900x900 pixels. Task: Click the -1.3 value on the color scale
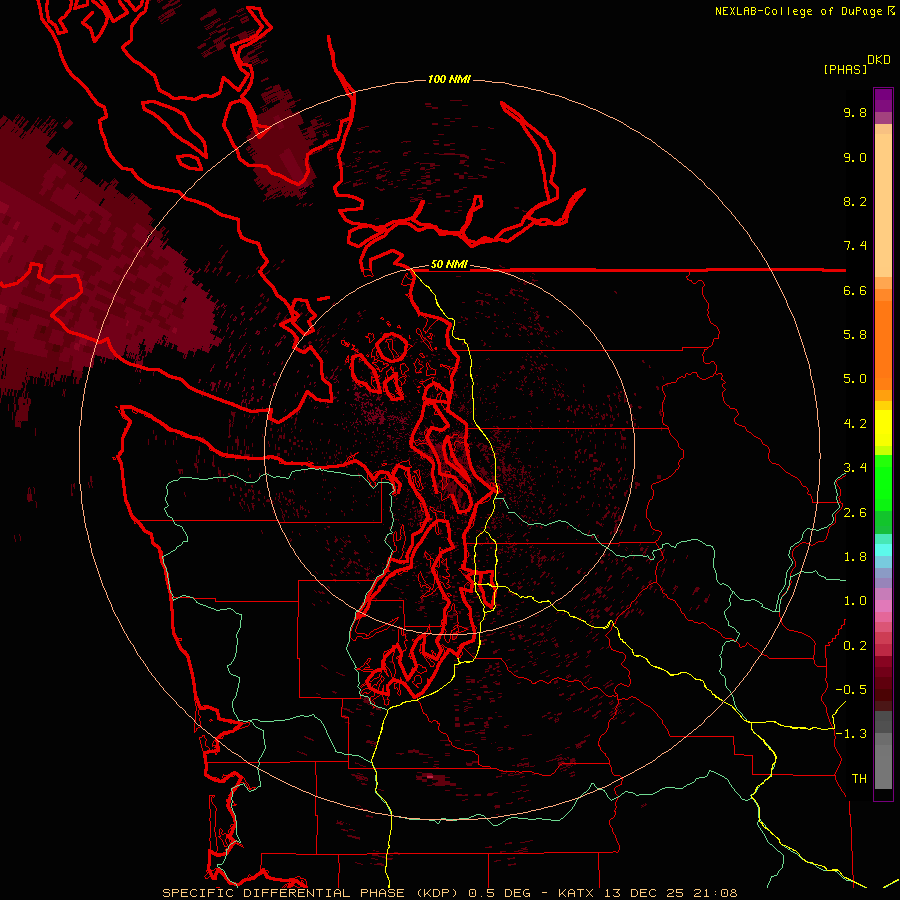851,734
